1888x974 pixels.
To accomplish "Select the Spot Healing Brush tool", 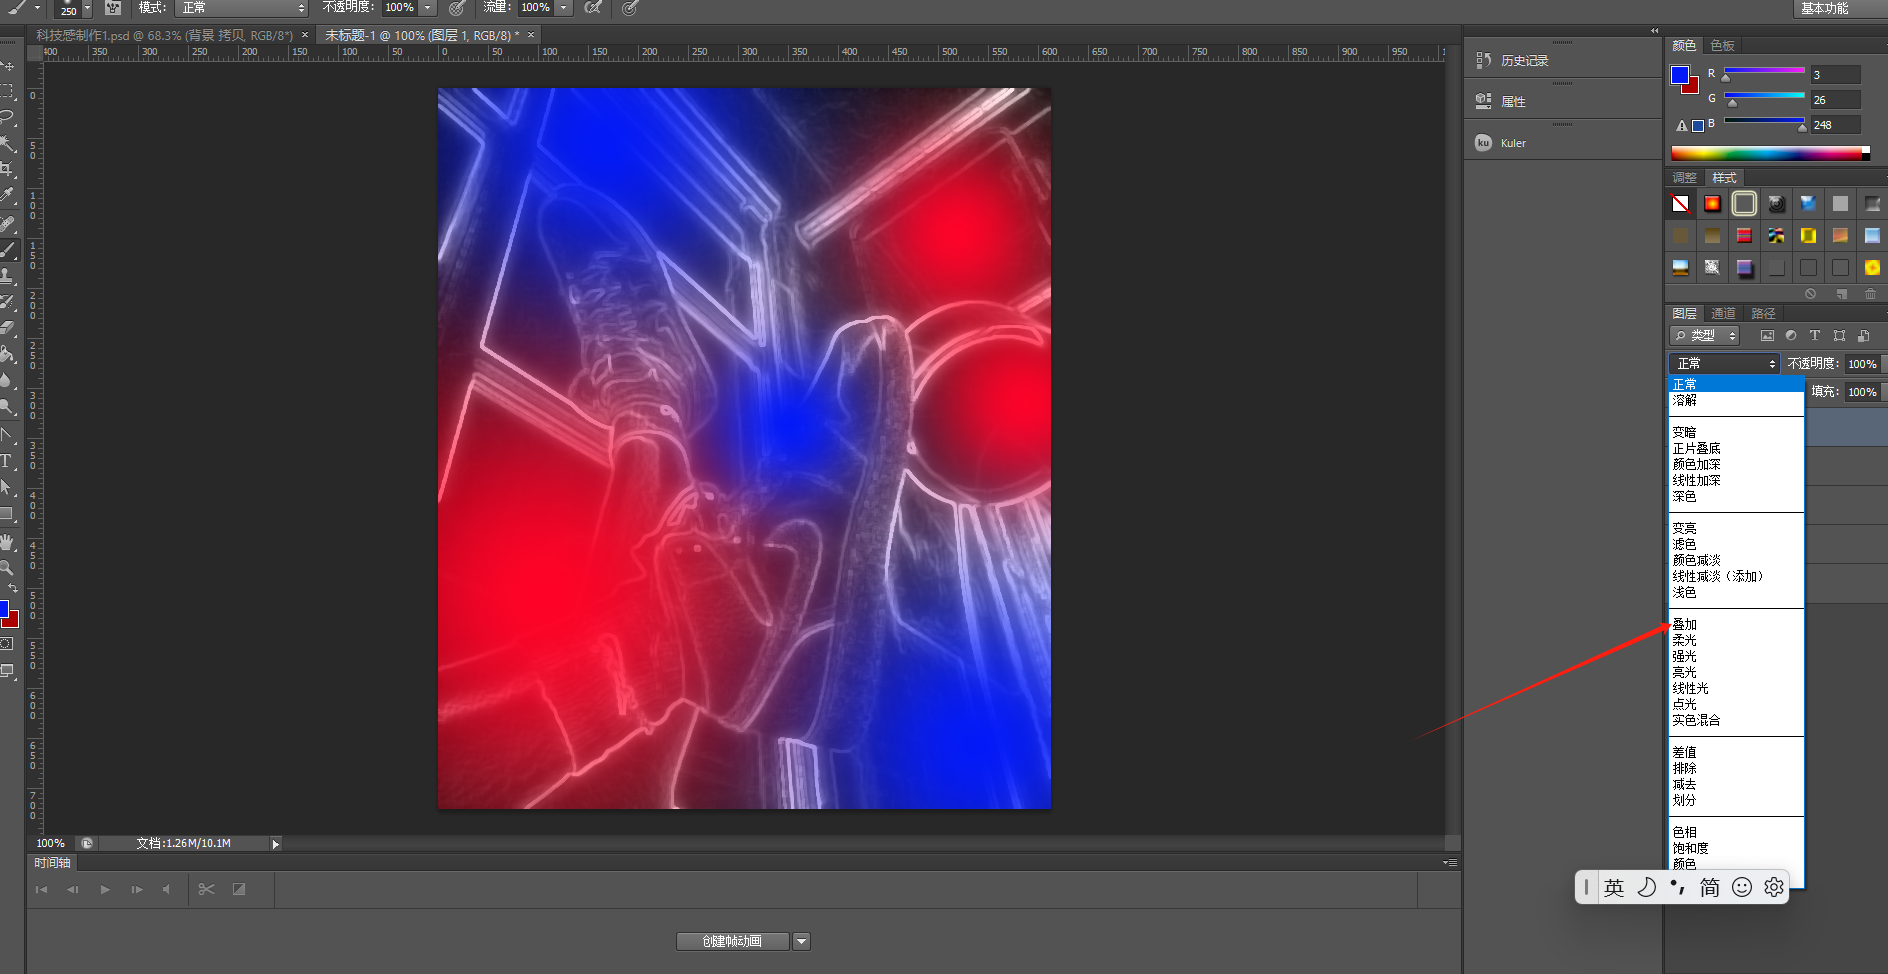I will (8, 224).
